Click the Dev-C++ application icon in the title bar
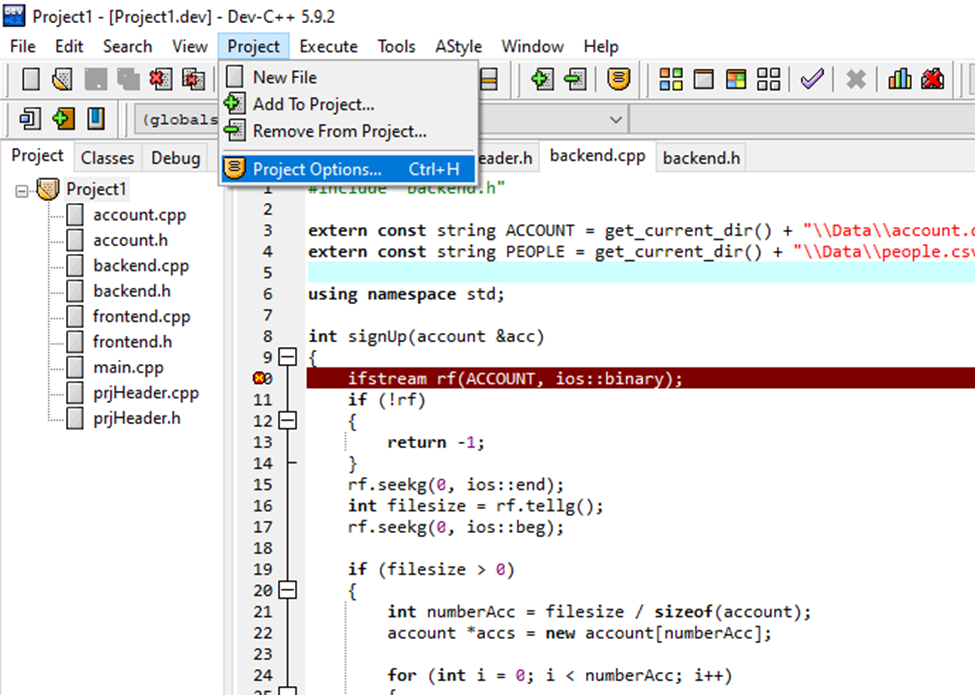Viewport: 975px width, 695px height. pos(14,16)
